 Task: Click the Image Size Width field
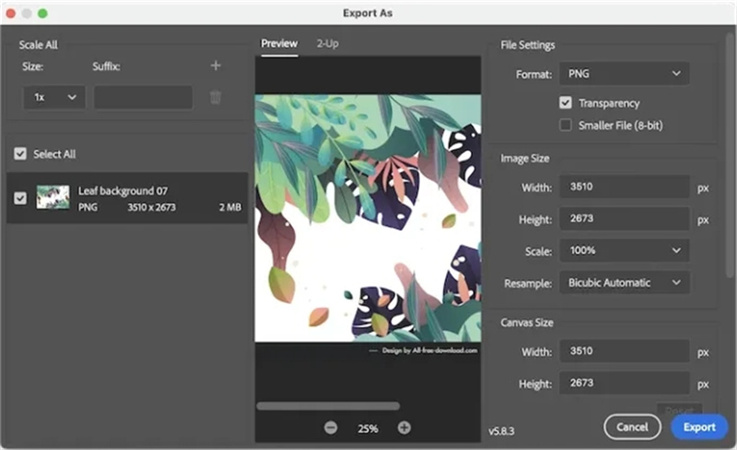[x=624, y=187]
